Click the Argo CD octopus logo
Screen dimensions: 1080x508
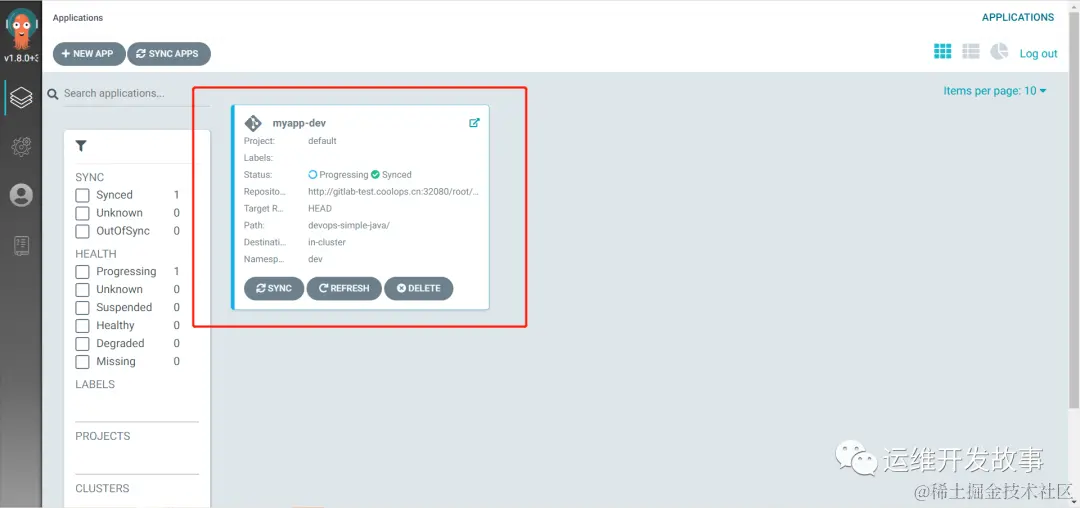coord(21,27)
